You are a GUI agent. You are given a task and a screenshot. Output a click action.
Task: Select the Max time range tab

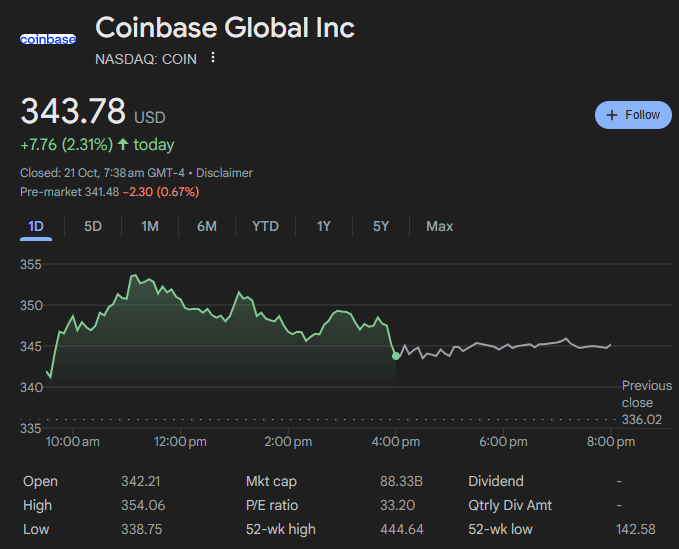tap(439, 226)
